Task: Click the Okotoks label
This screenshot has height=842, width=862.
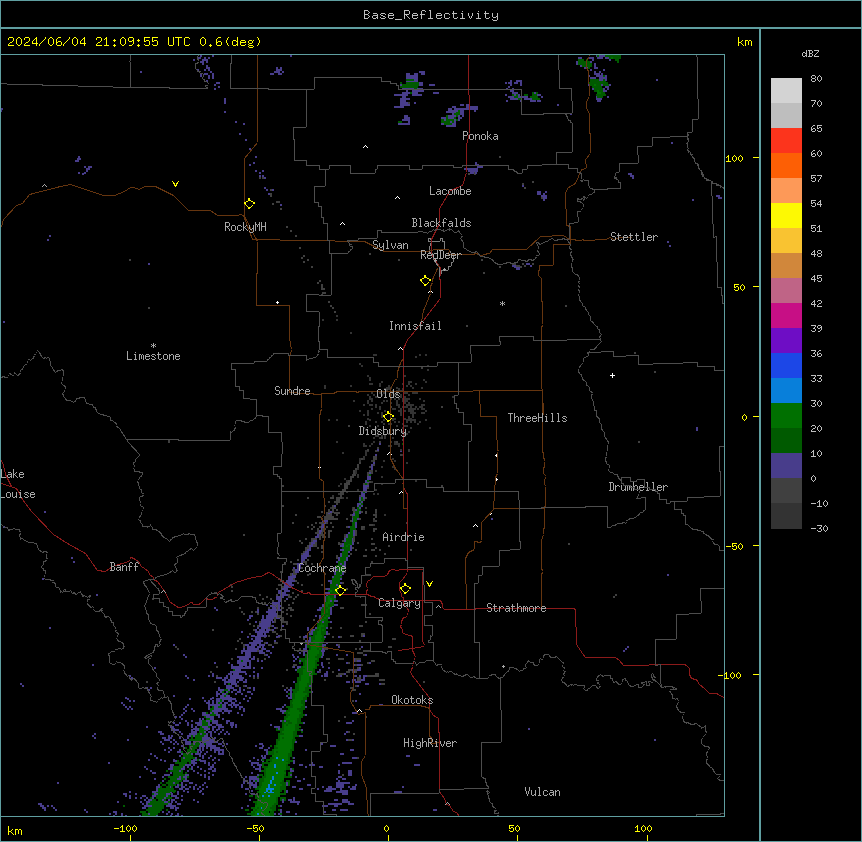Action: pos(412,700)
